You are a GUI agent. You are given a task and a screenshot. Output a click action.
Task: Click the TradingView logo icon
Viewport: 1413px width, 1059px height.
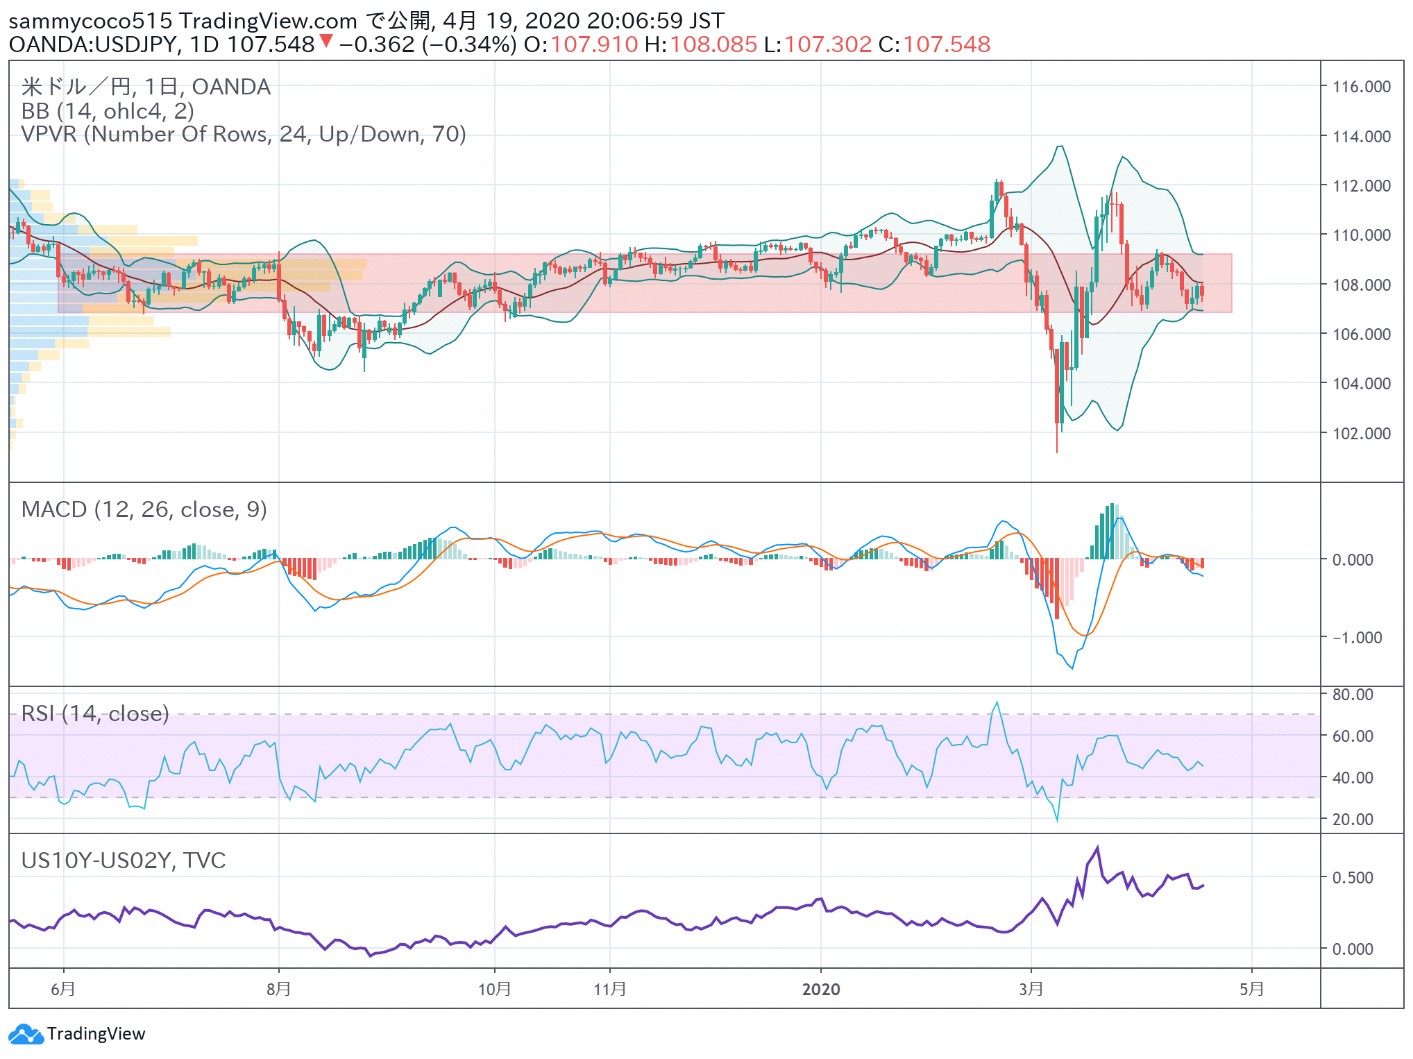pyautogui.click(x=25, y=1034)
